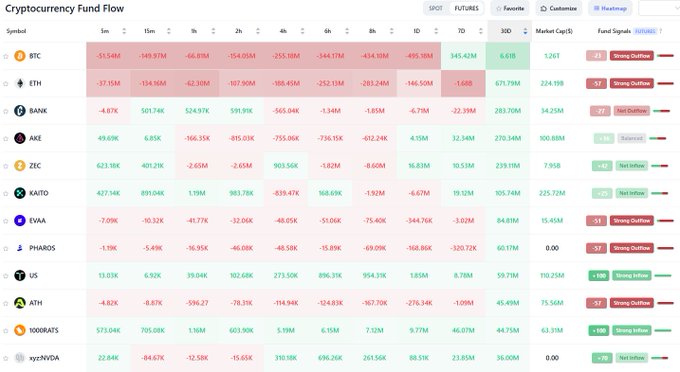The width and height of the screenshot is (680, 372).
Task: Click the 1000RATS token icon
Action: [20, 330]
